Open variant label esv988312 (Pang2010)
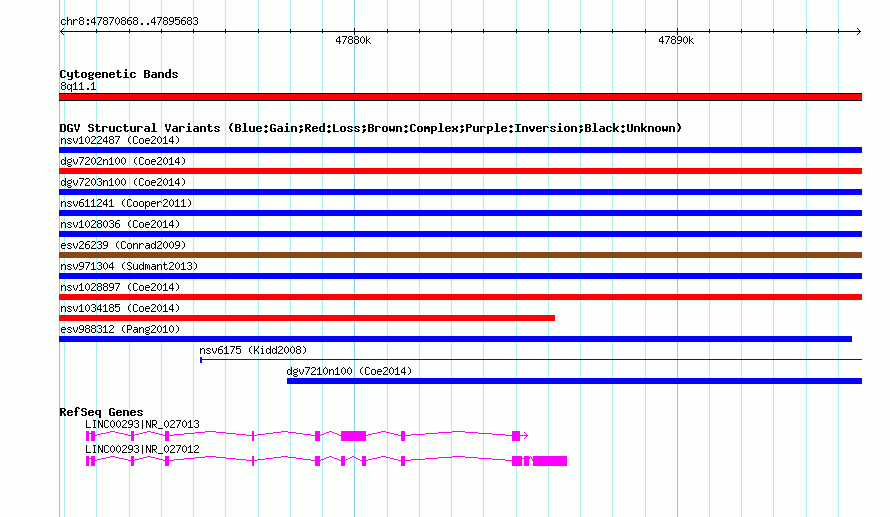The height and width of the screenshot is (517, 890). tap(120, 329)
